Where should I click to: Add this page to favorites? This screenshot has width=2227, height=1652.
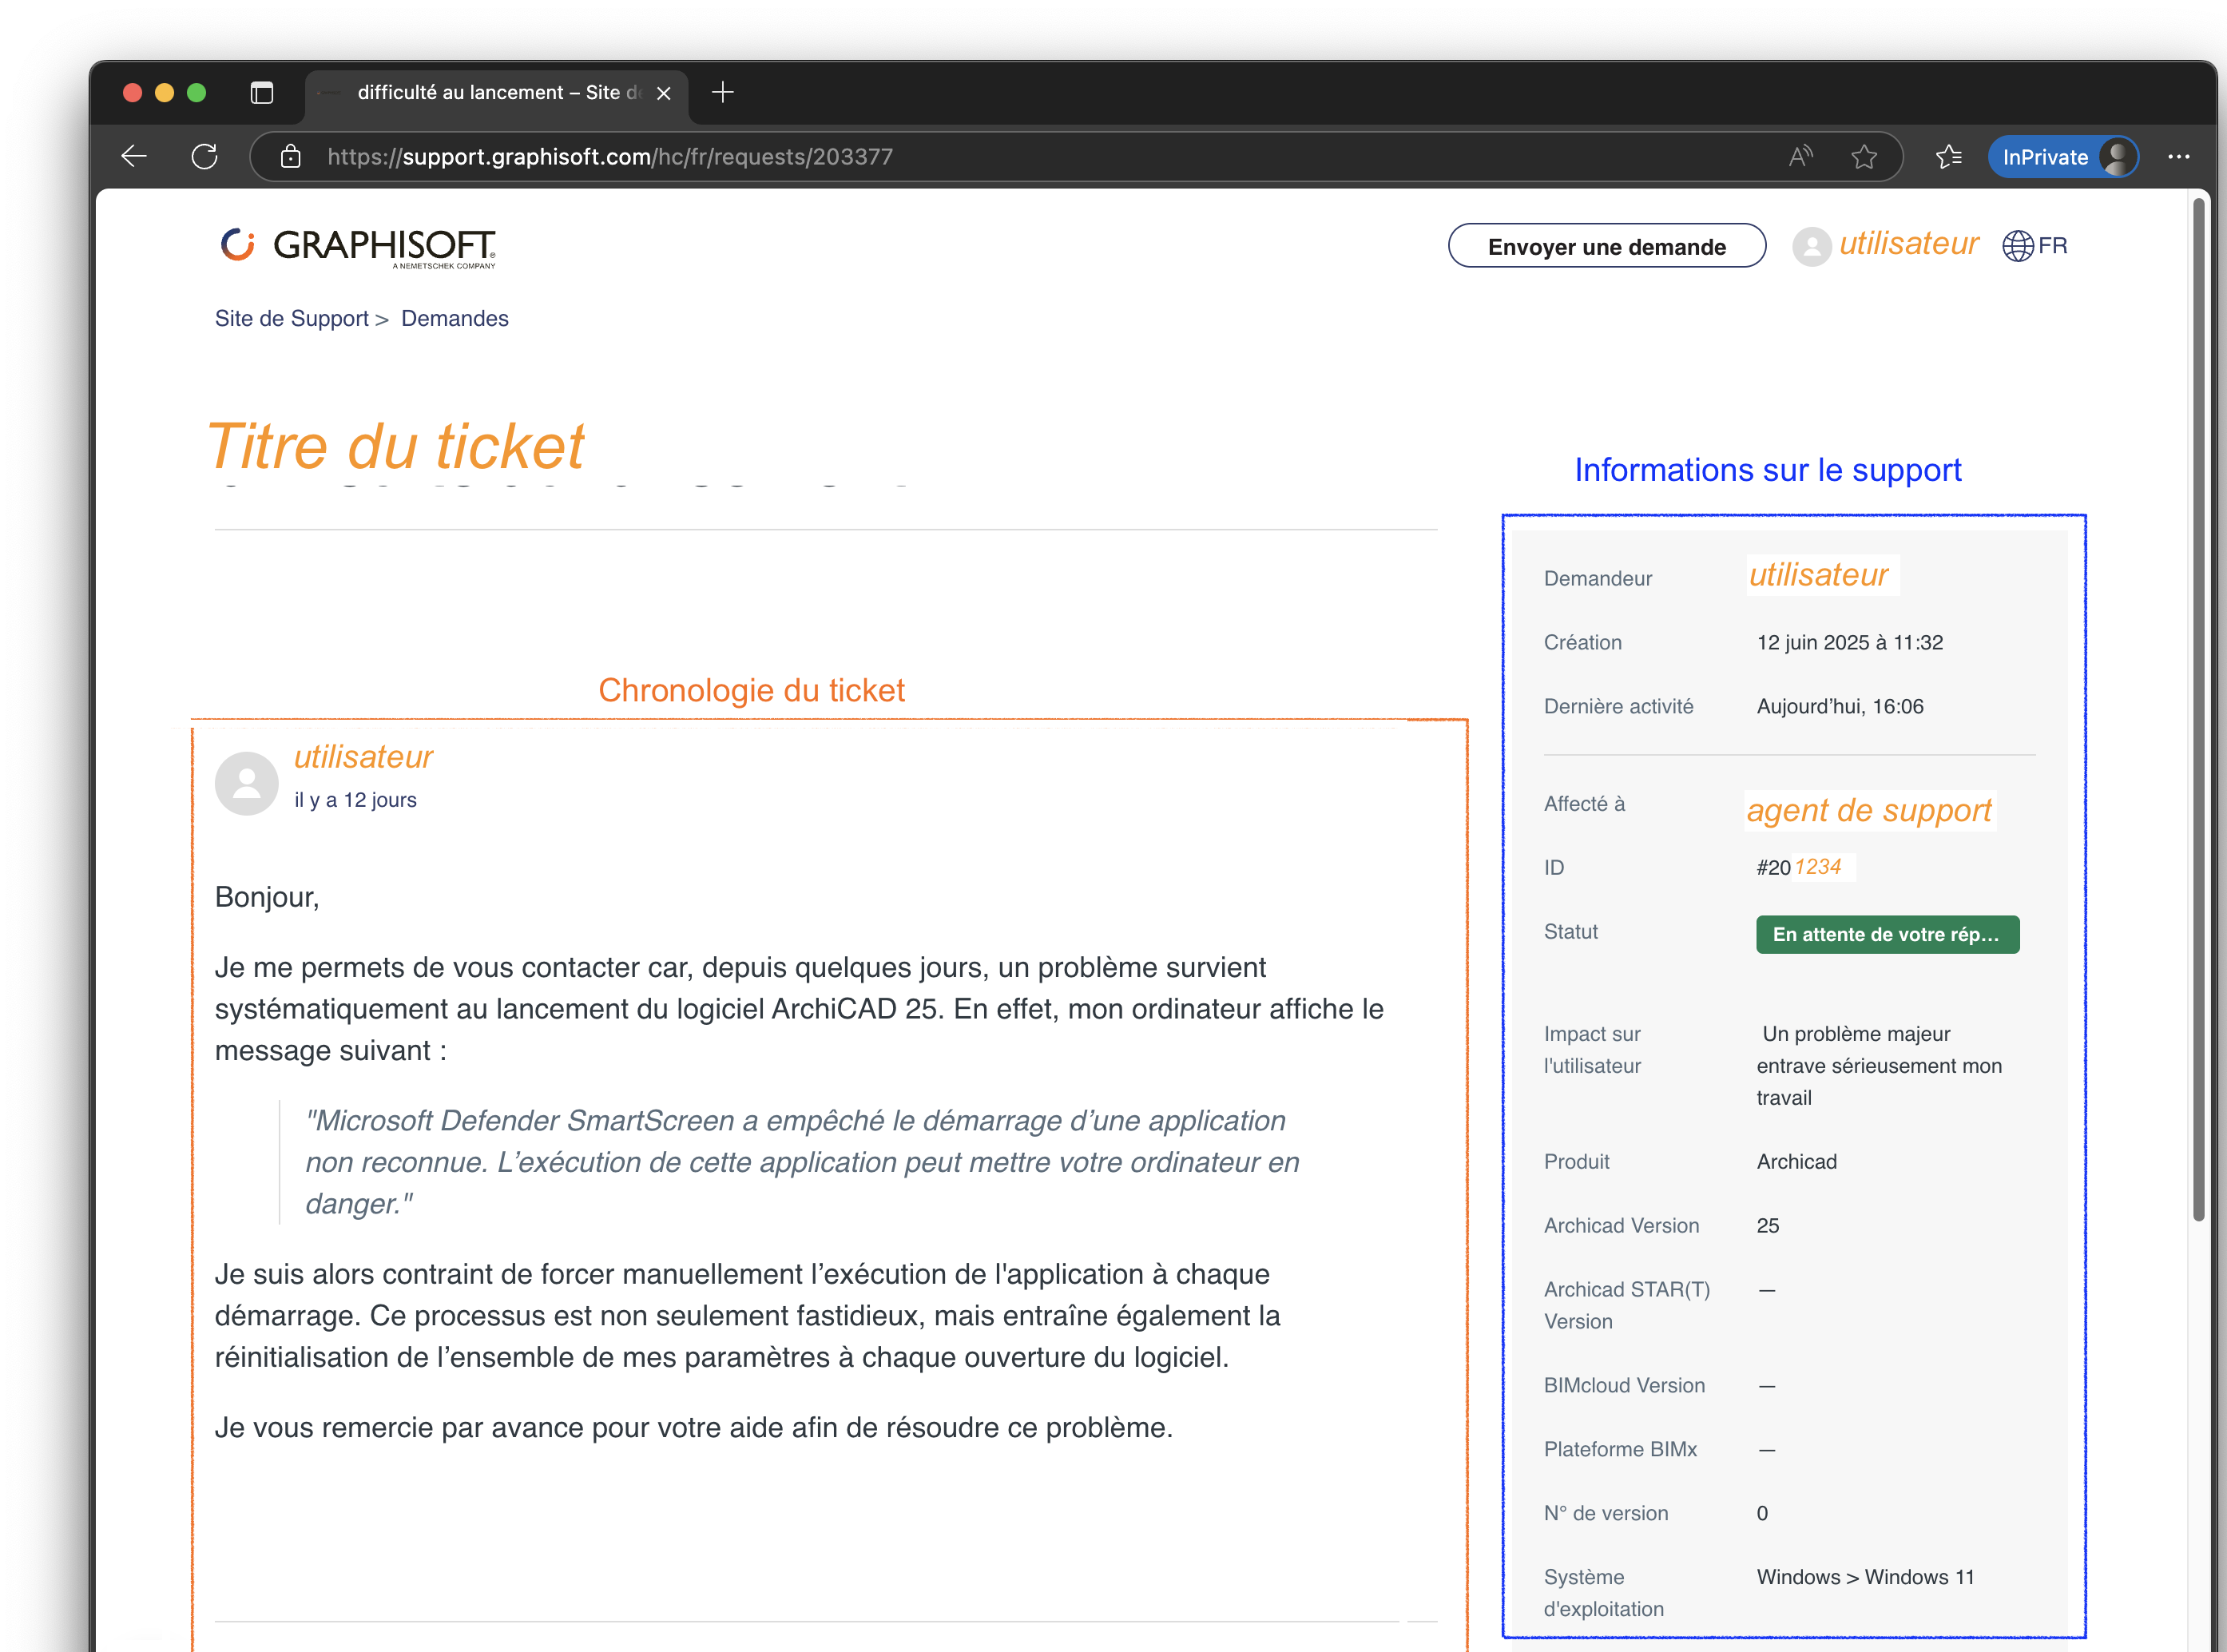pos(1864,156)
